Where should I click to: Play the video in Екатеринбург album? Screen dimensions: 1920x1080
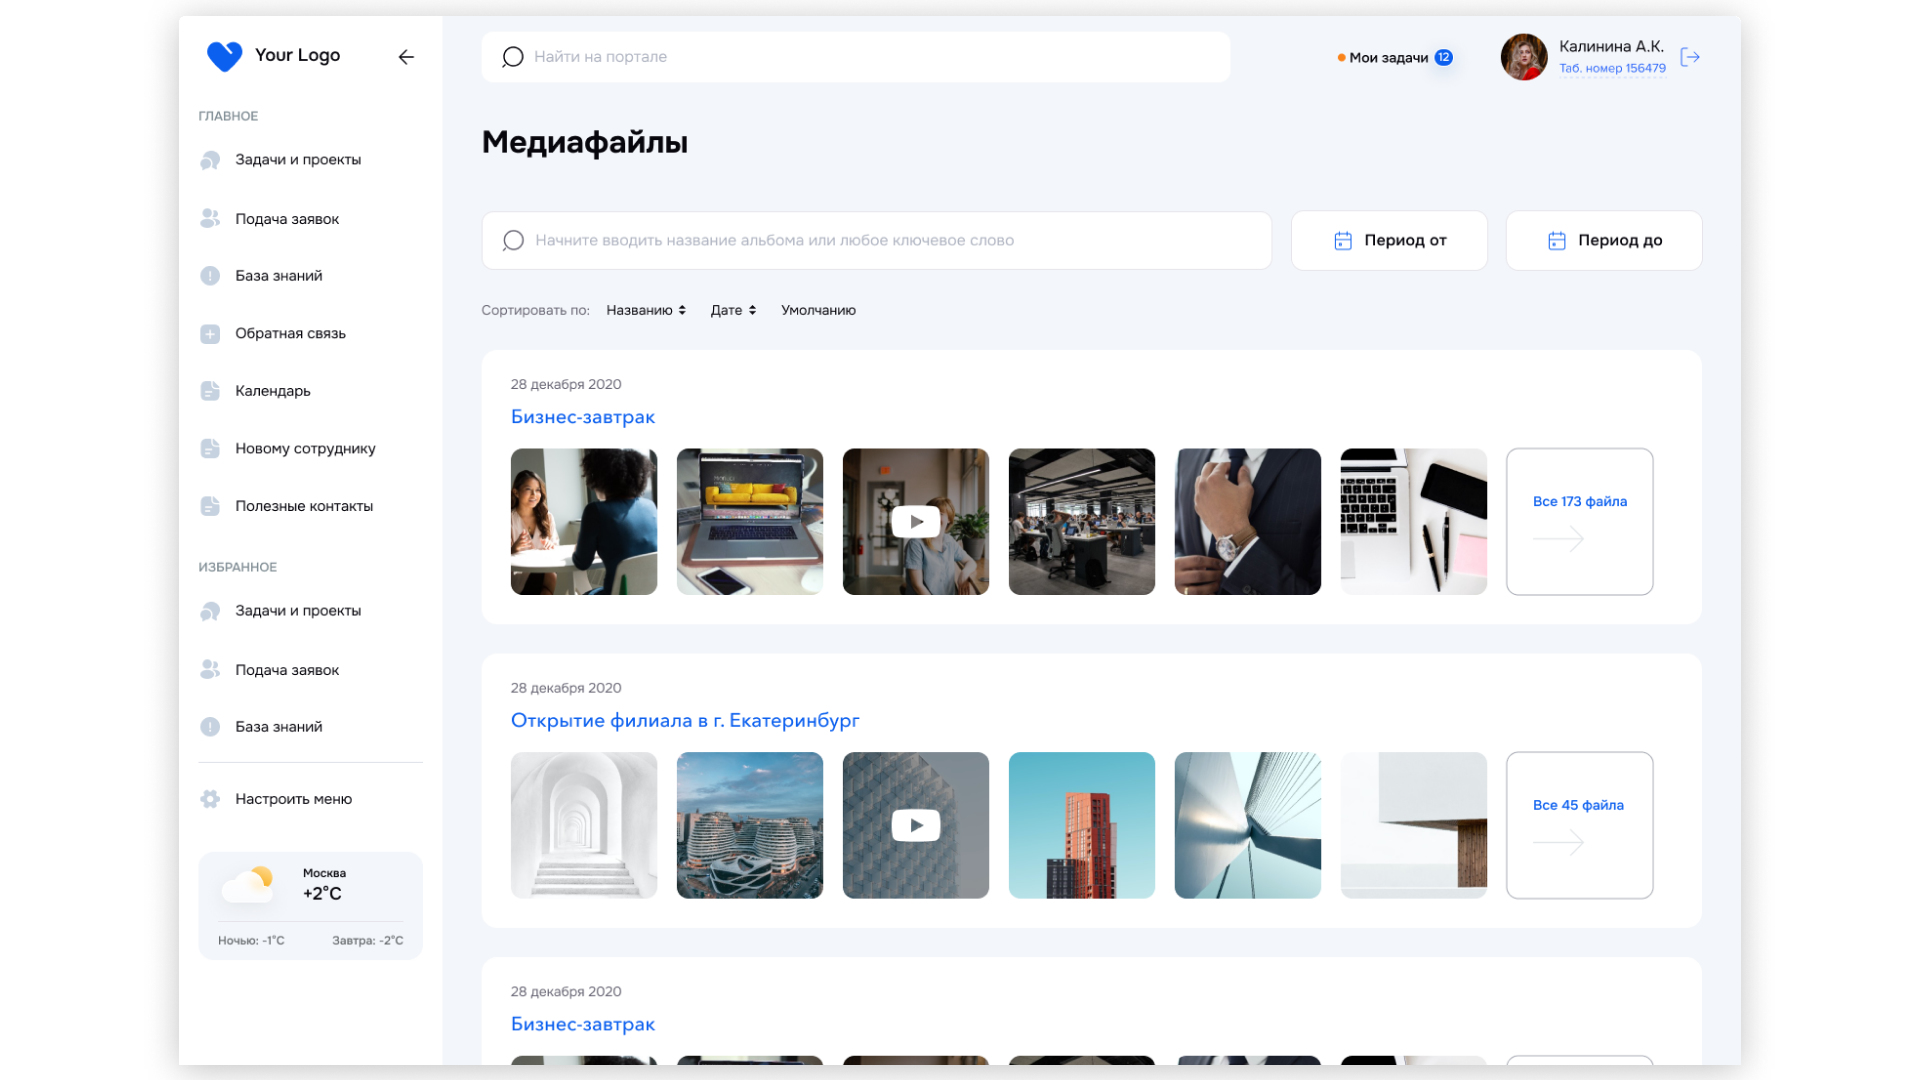[916, 826]
